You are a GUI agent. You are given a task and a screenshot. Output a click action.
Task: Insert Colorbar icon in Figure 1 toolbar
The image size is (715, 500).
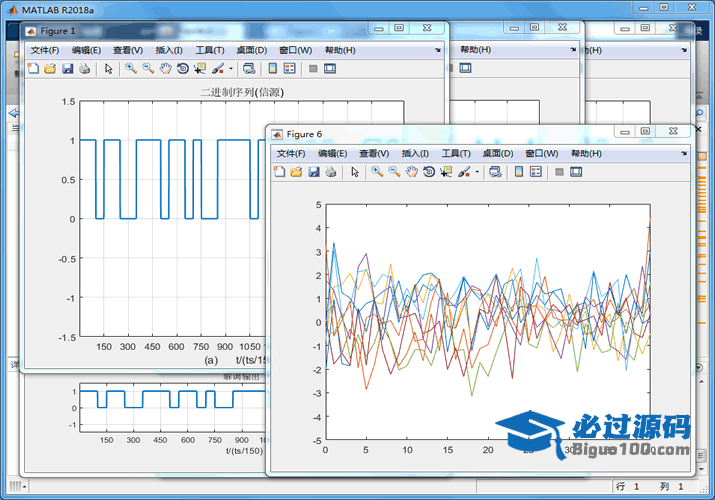[273, 69]
